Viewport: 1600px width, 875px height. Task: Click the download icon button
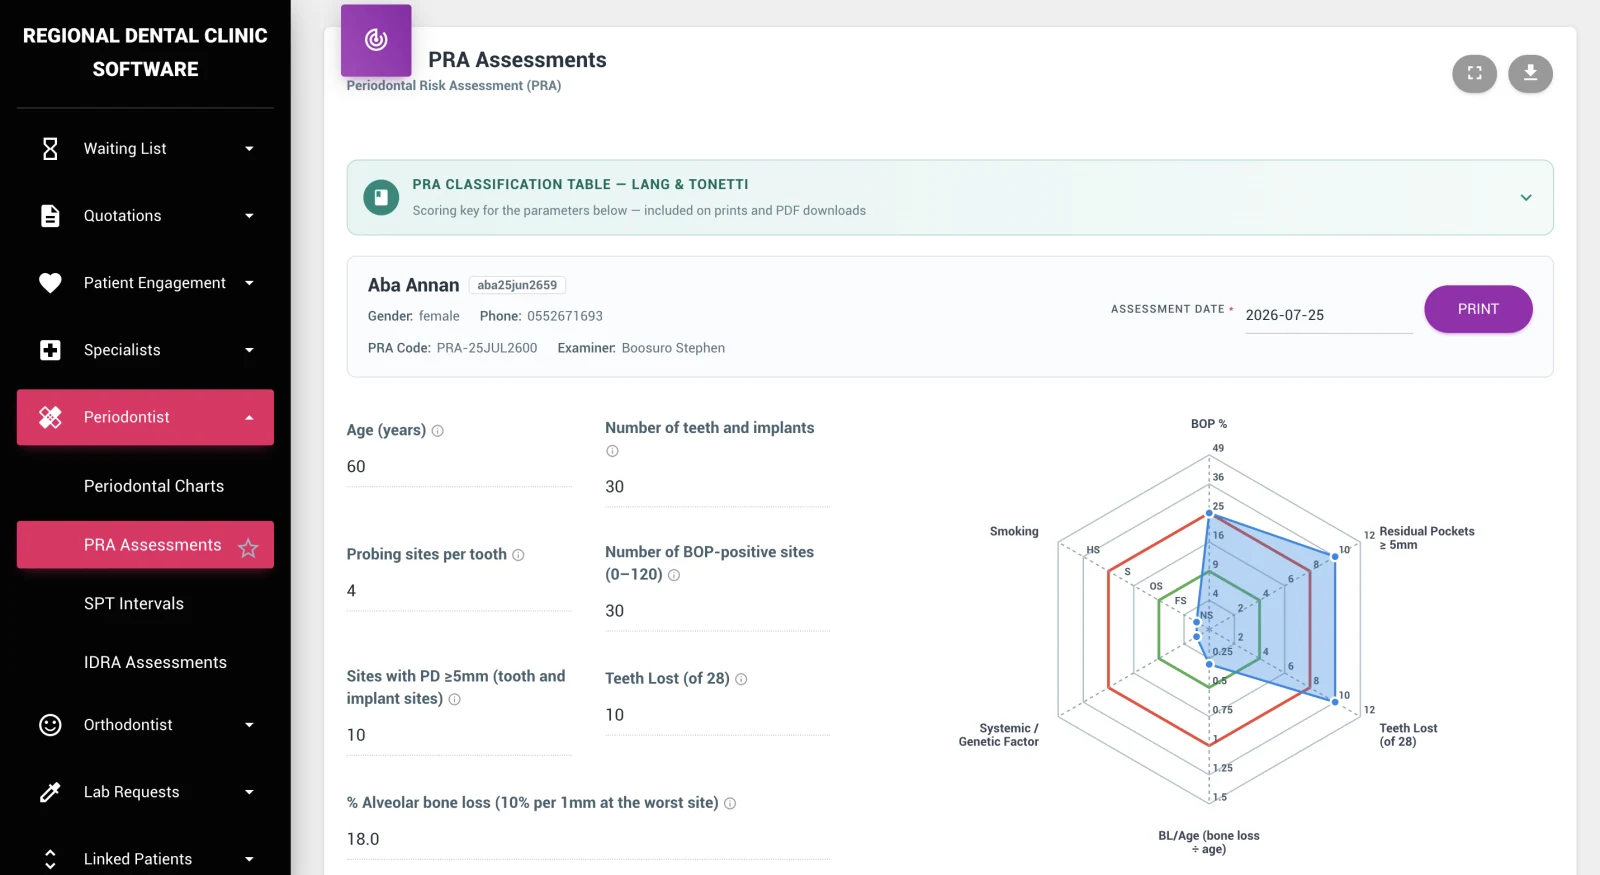[x=1530, y=73]
